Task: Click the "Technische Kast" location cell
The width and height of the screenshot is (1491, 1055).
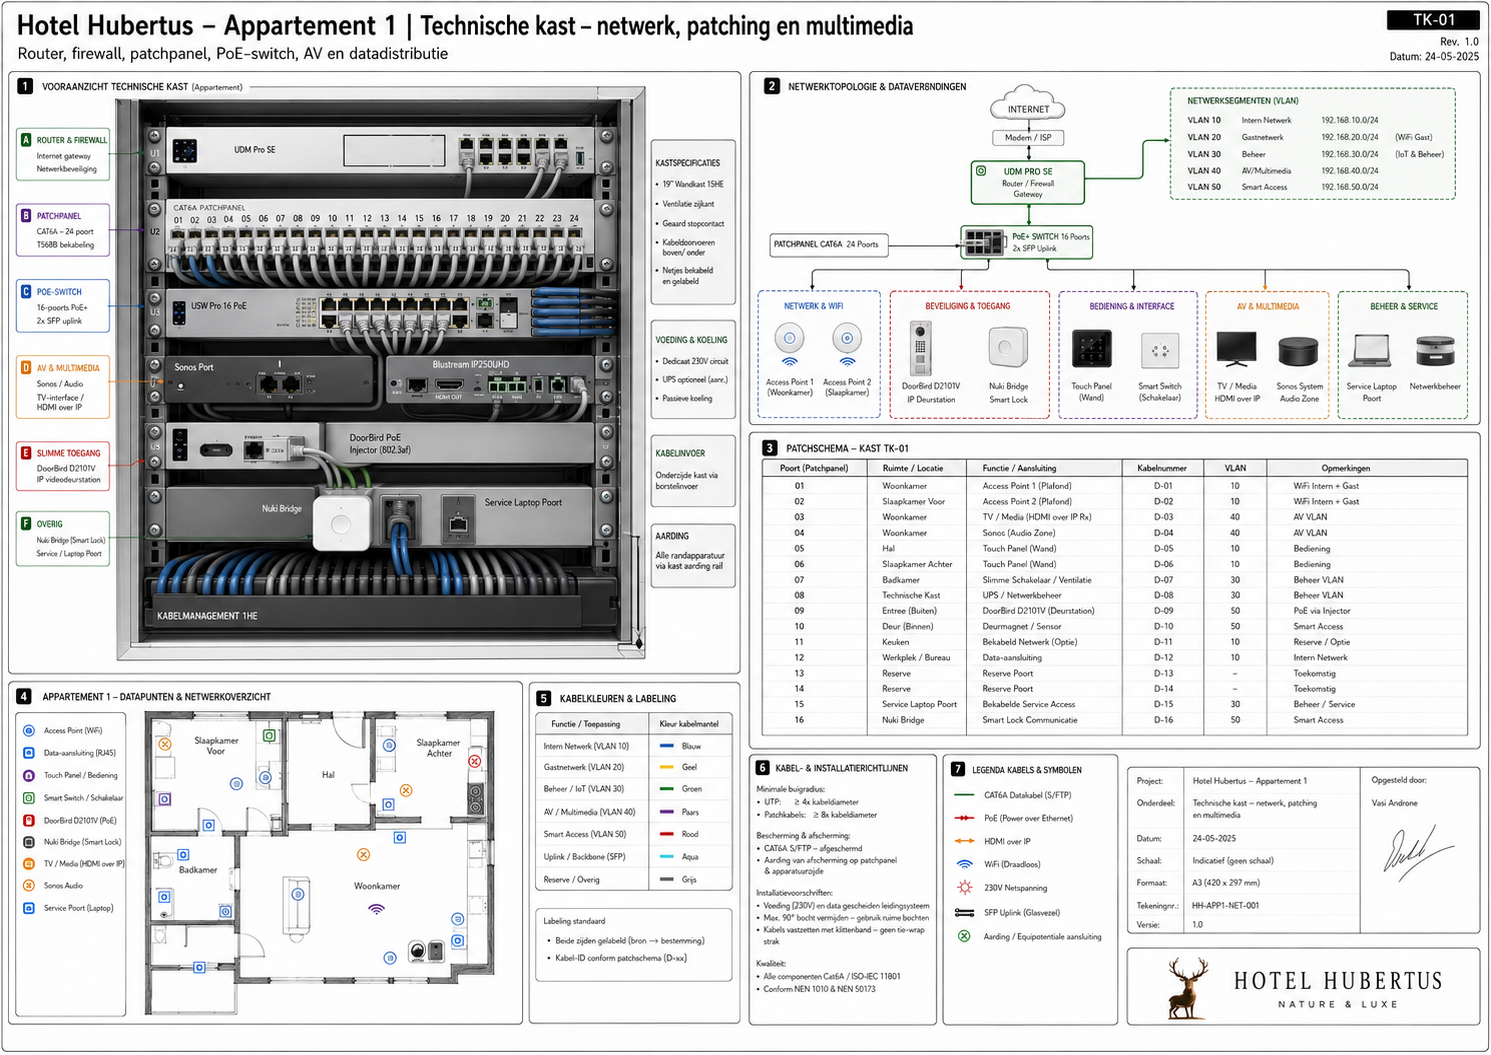Action: click(x=911, y=595)
